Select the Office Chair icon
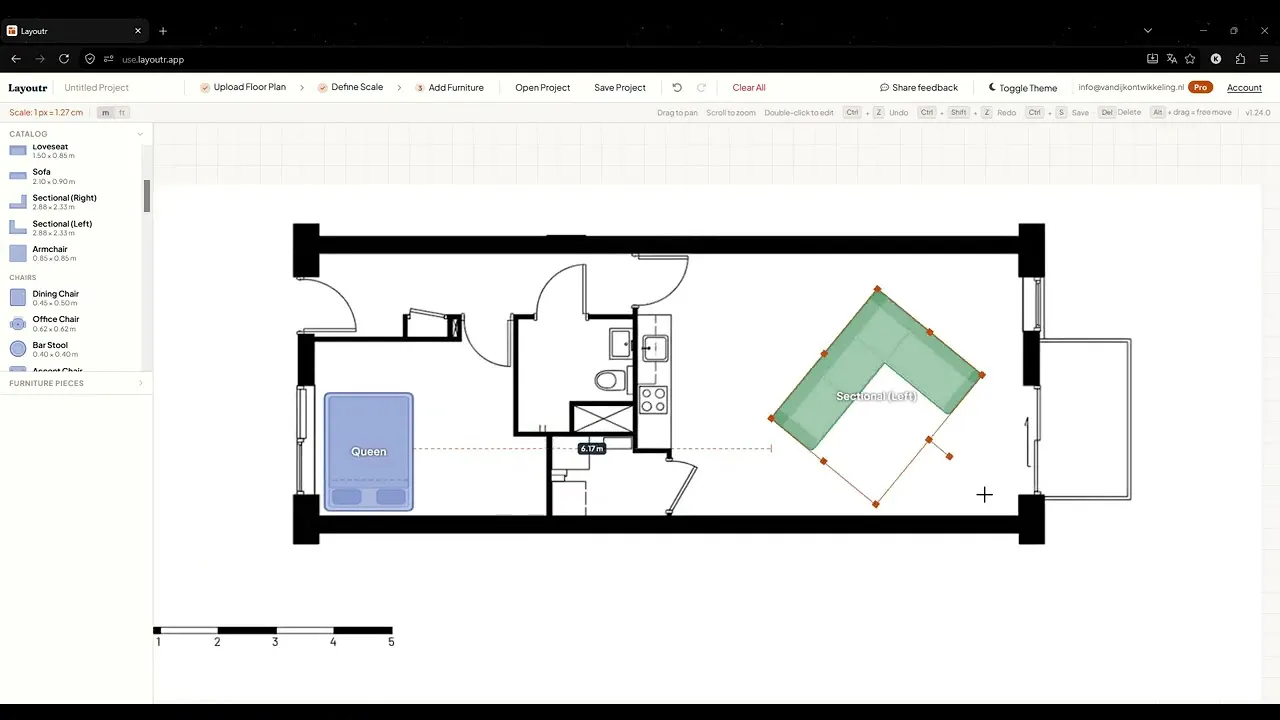The width and height of the screenshot is (1280, 720). point(17,323)
